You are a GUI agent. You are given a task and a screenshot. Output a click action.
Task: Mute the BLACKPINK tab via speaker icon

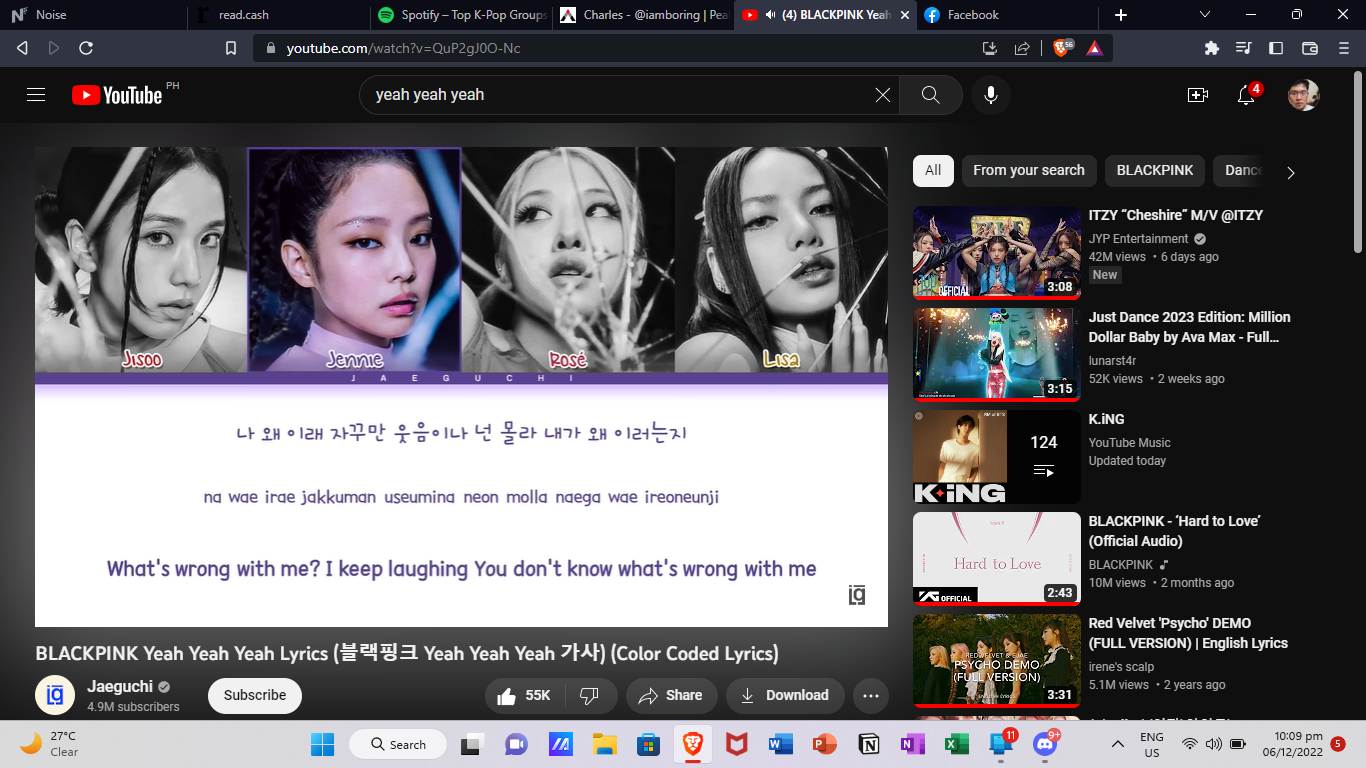pyautogui.click(x=771, y=15)
